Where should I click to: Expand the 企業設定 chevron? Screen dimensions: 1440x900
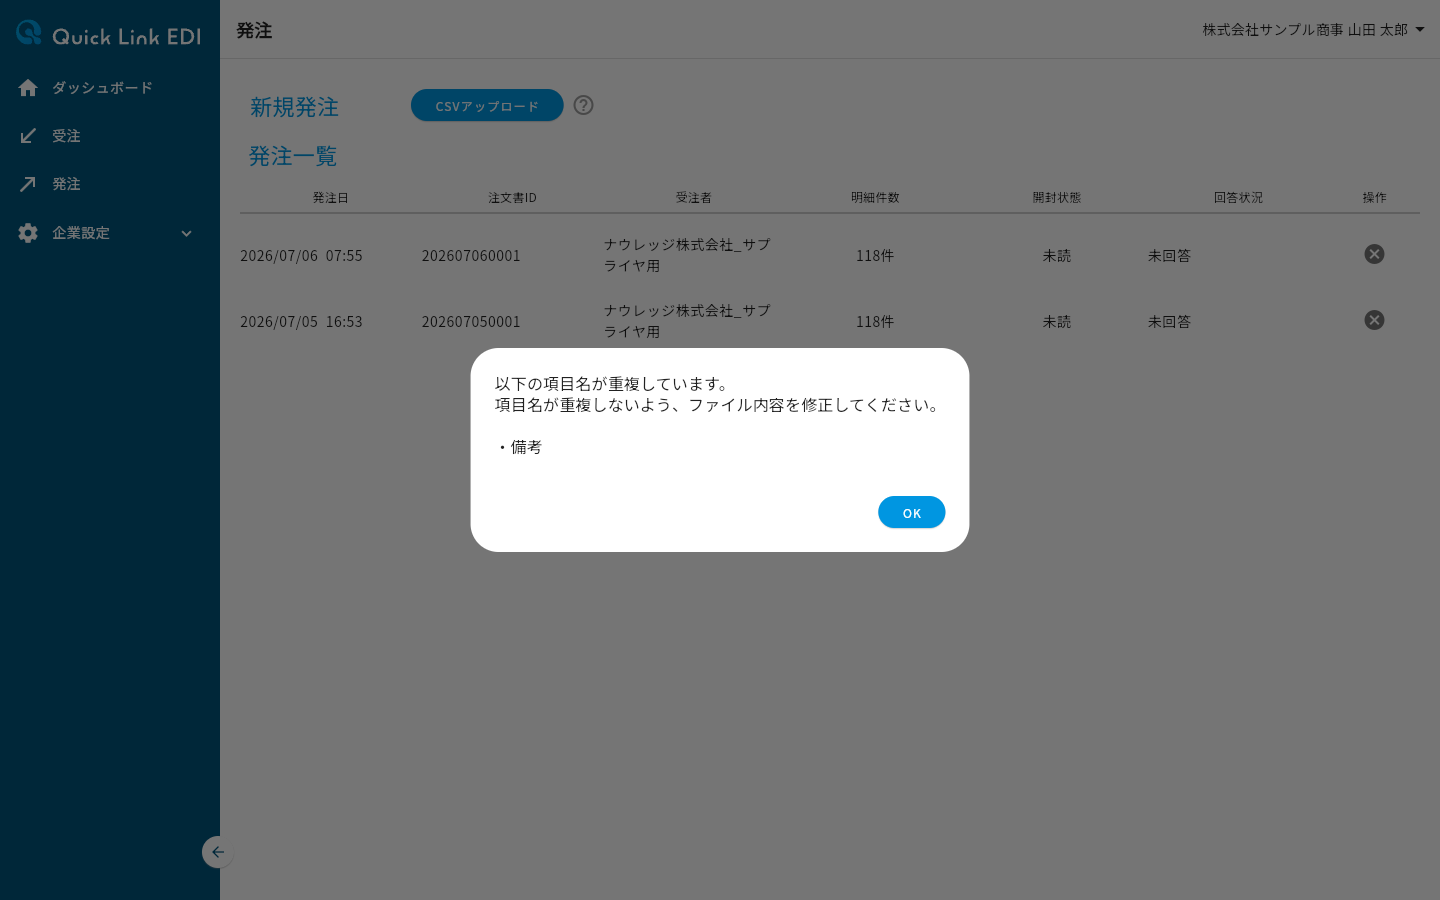point(186,233)
